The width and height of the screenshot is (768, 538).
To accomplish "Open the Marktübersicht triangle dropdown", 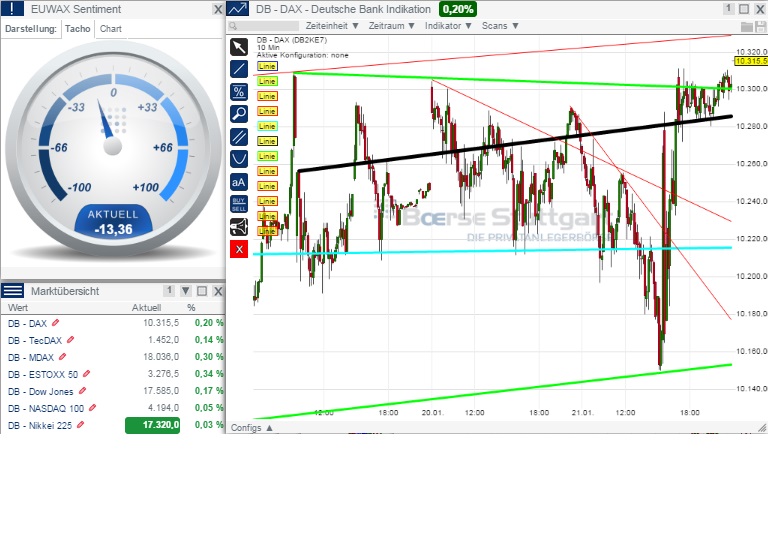I will [186, 291].
